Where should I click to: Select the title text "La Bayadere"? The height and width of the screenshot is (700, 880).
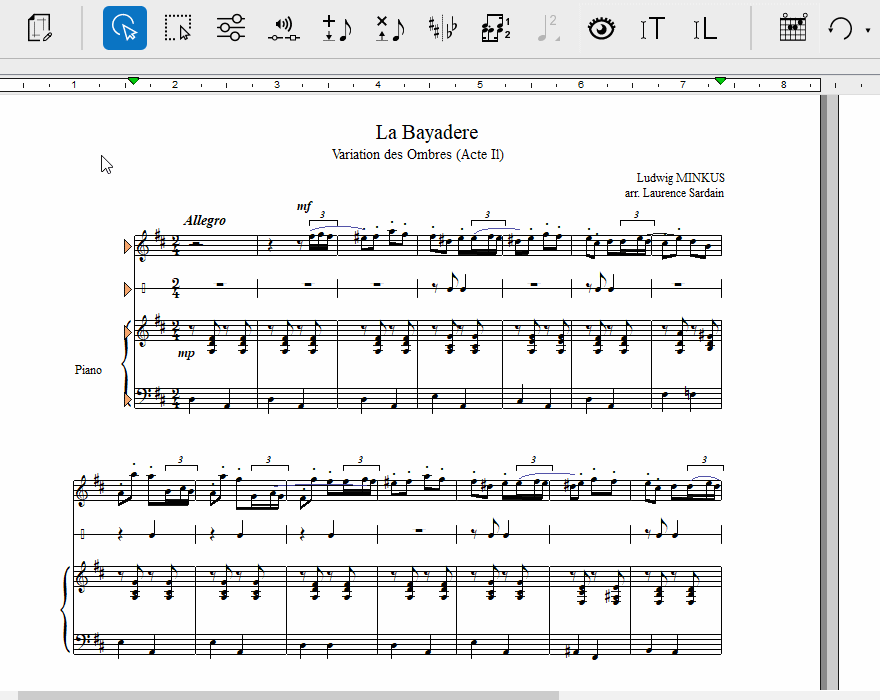point(427,132)
